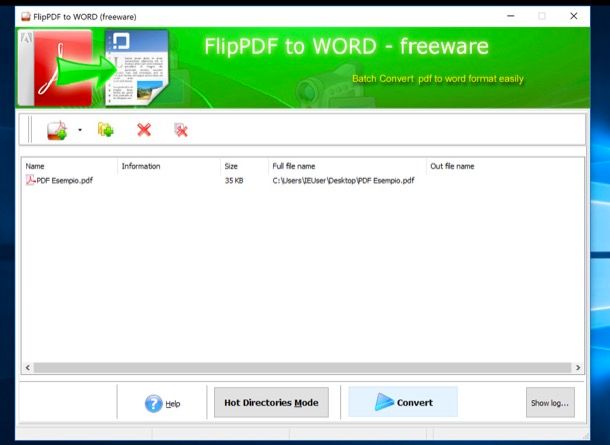Click the 35 KB size cell
The height and width of the screenshot is (445, 610).
coord(234,180)
